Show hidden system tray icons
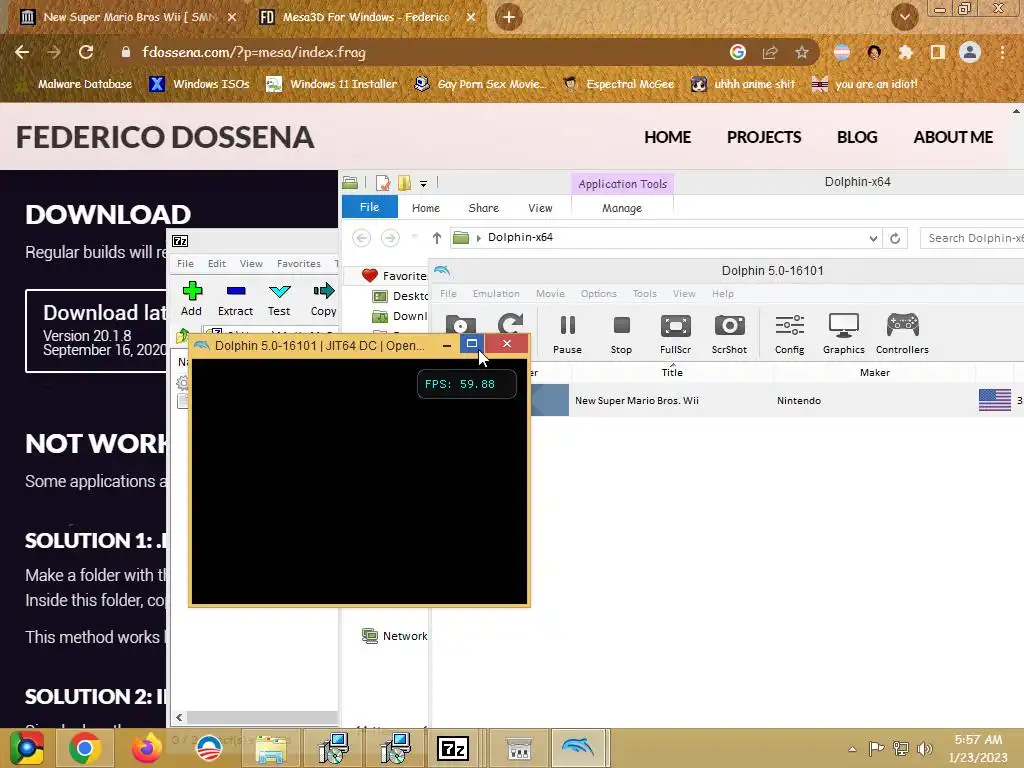The image size is (1024, 768). (852, 749)
